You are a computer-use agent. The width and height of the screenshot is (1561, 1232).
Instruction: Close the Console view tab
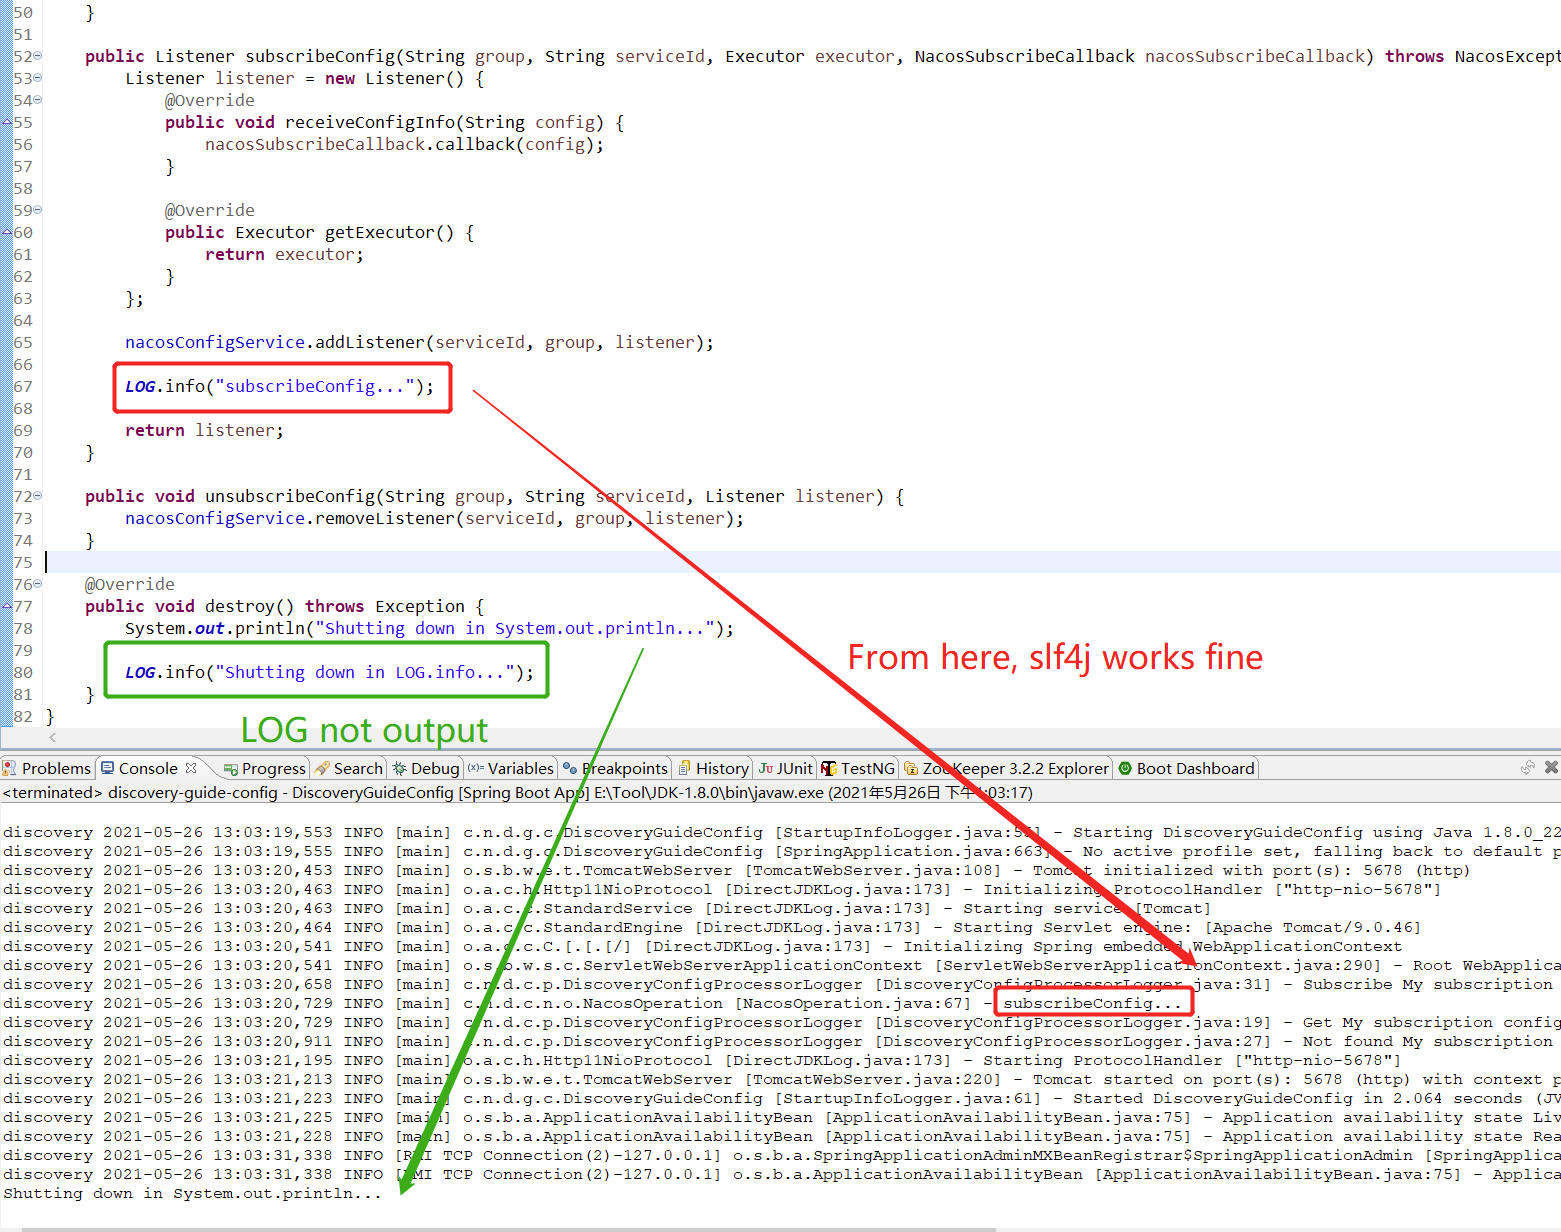191,768
